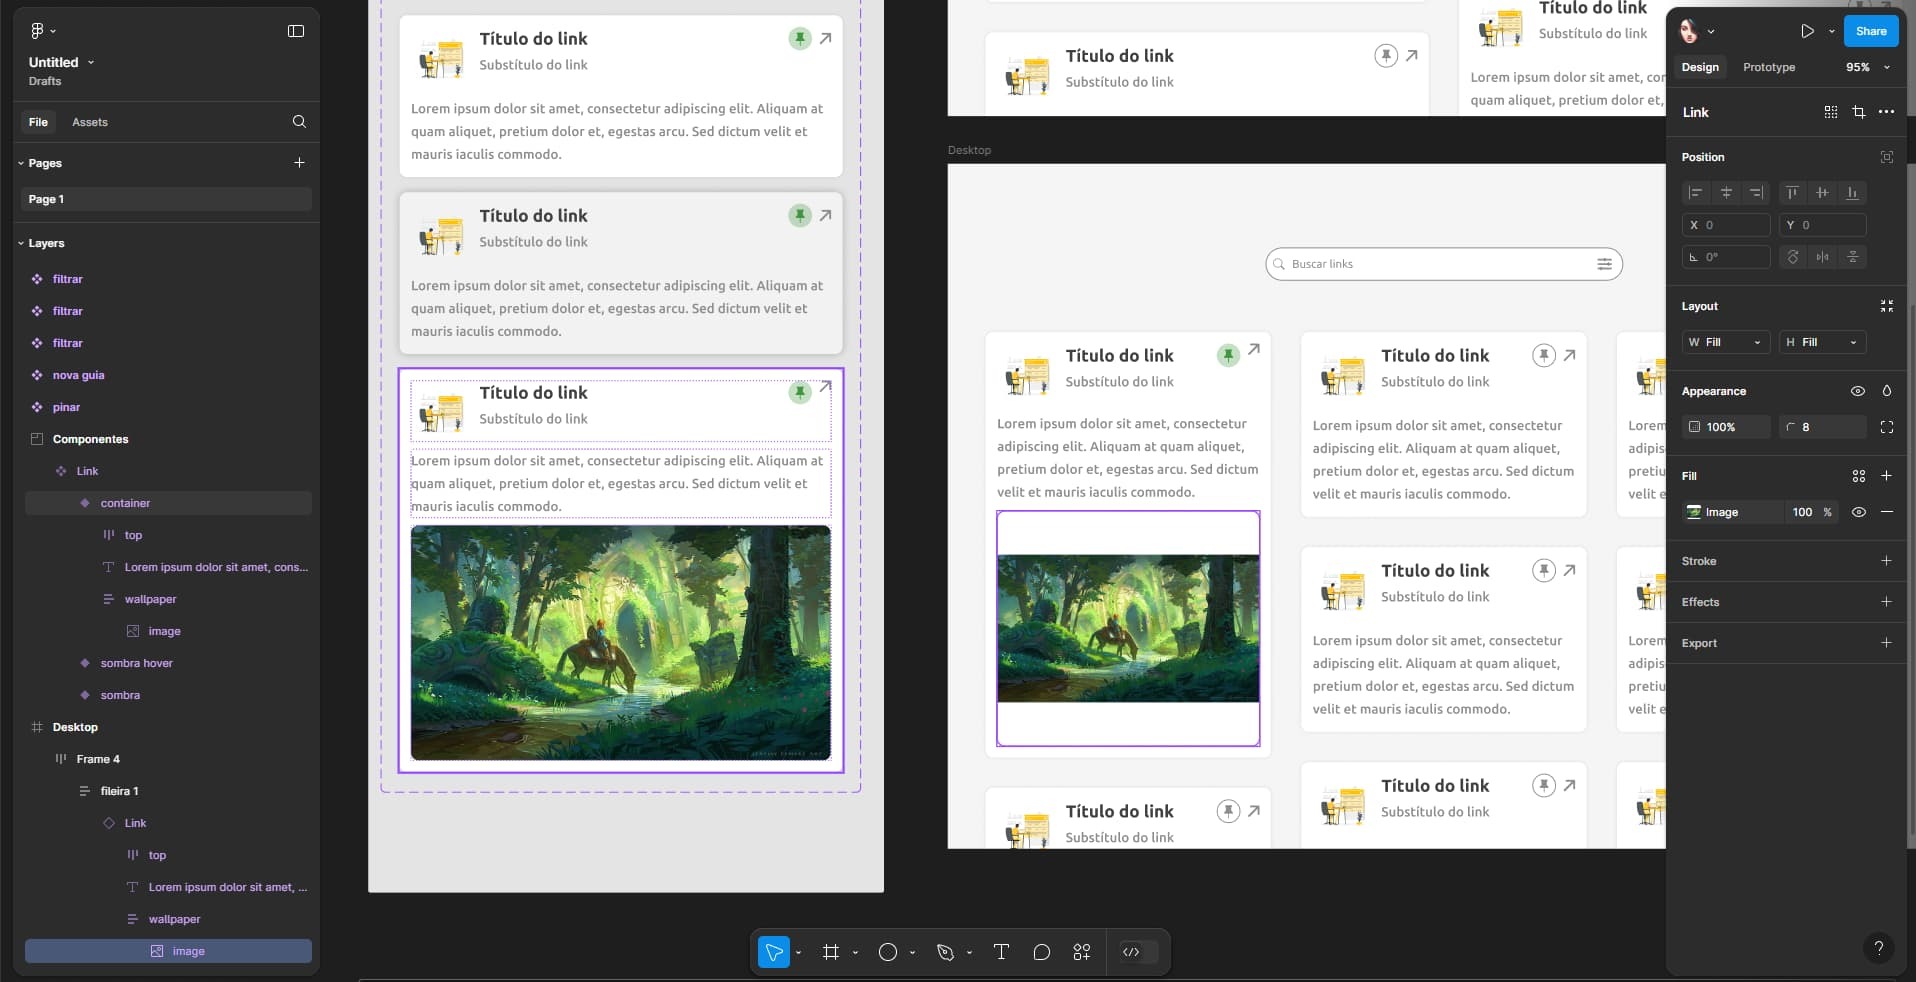Viewport: 1916px width, 982px height.
Task: Open the fill styles four-dot icon
Action: [1858, 476]
